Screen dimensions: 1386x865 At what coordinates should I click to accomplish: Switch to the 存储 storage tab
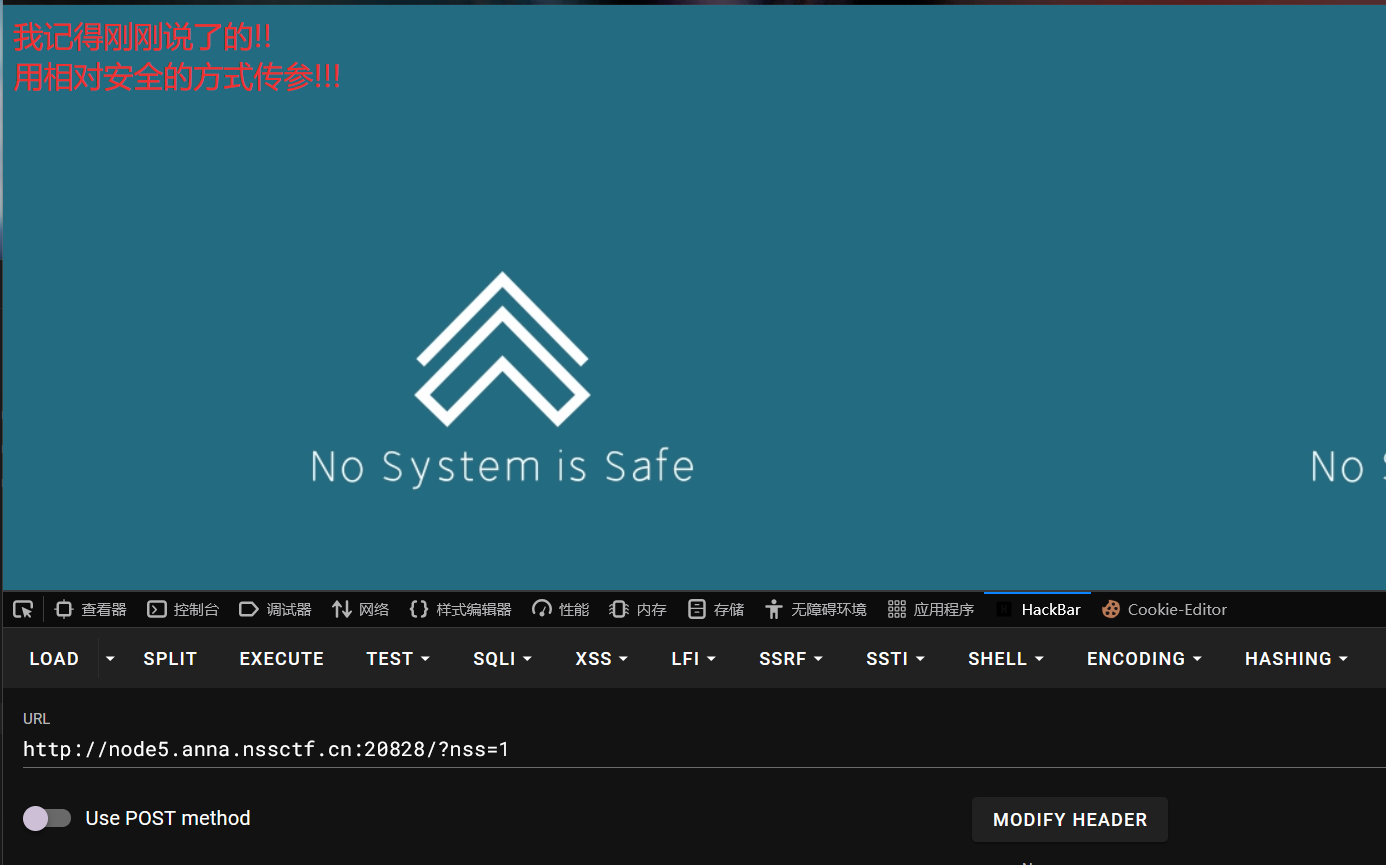(x=716, y=609)
